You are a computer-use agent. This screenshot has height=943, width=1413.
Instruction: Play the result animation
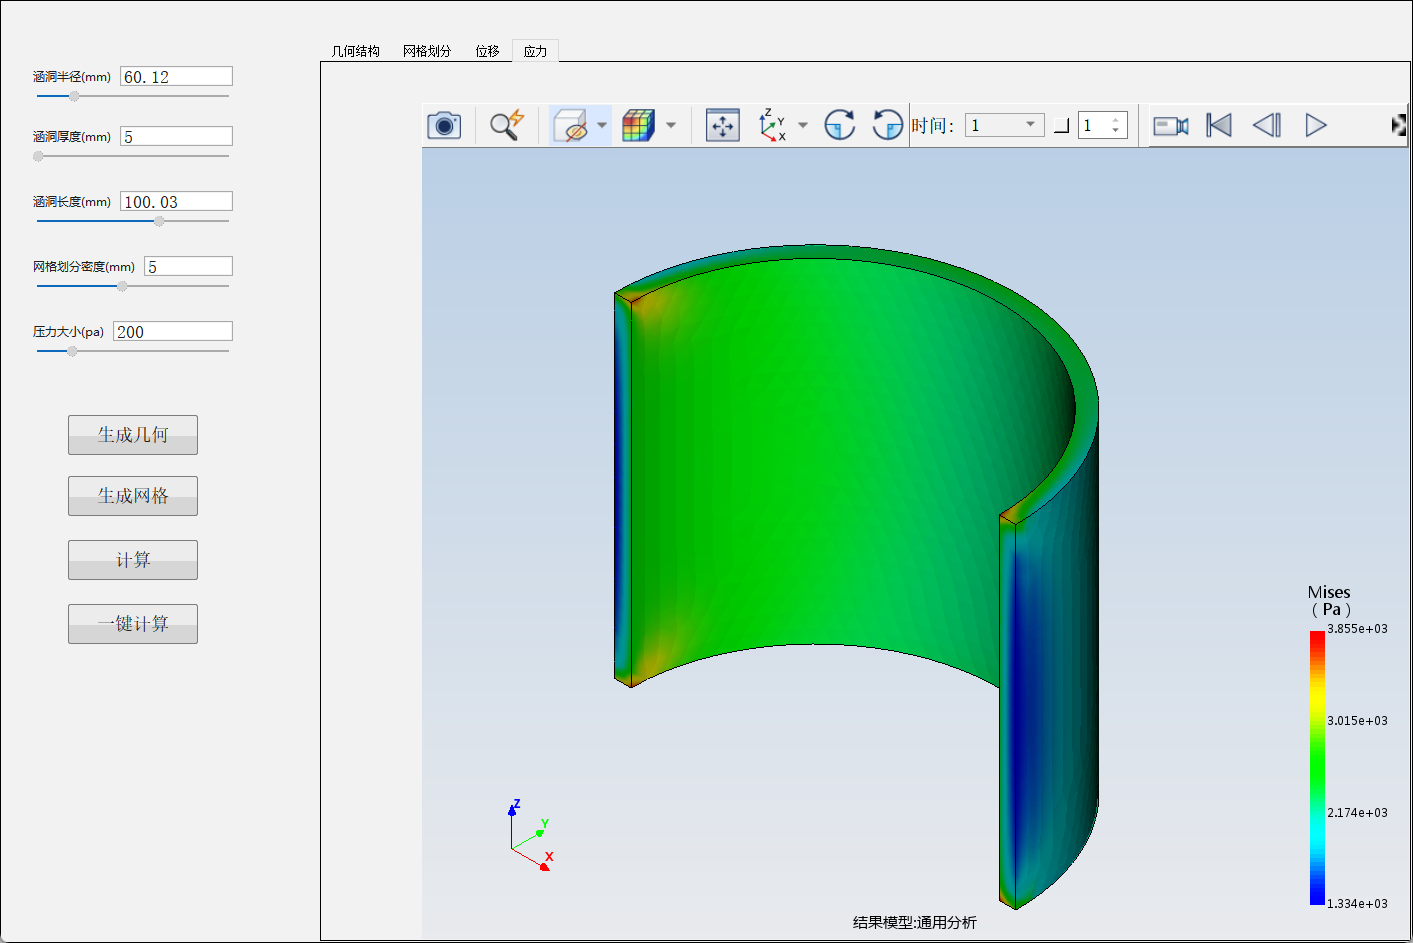tap(1316, 125)
